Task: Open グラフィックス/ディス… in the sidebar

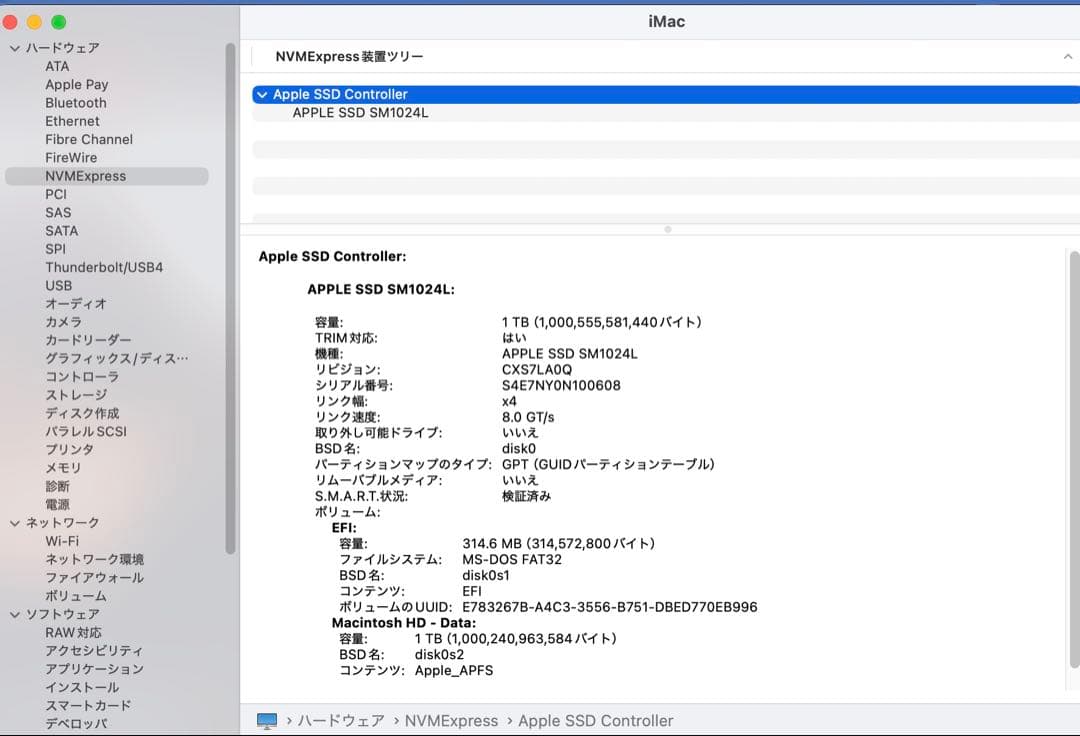Action: (116, 359)
